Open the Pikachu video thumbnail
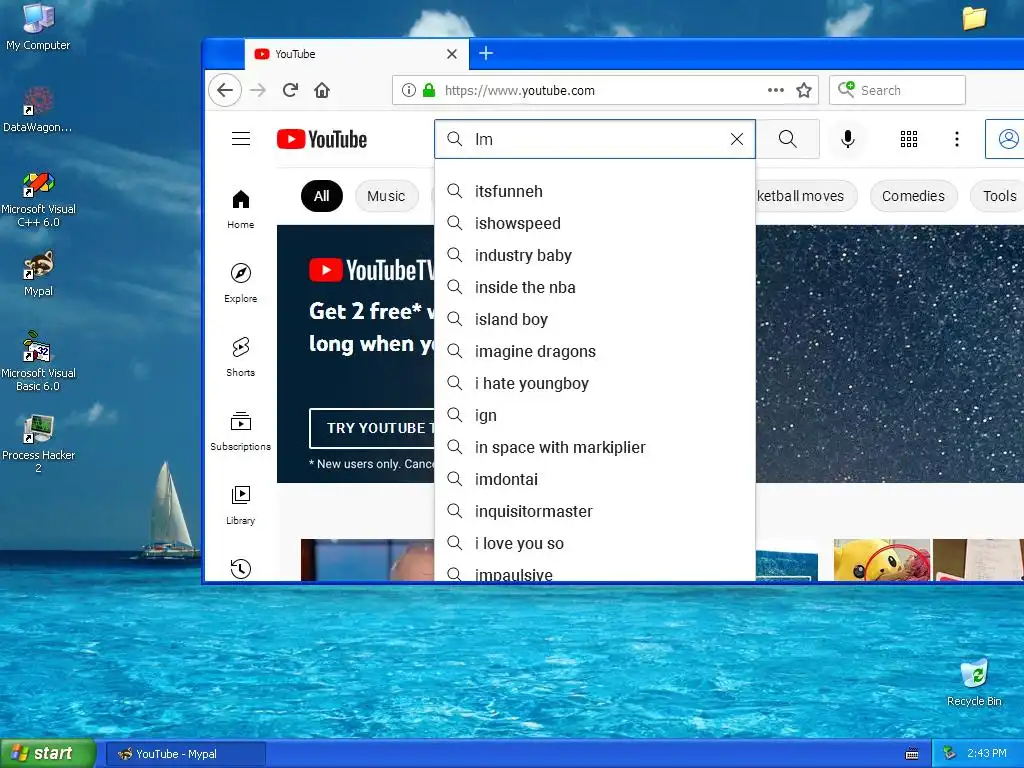This screenshot has height=768, width=1024. click(882, 560)
